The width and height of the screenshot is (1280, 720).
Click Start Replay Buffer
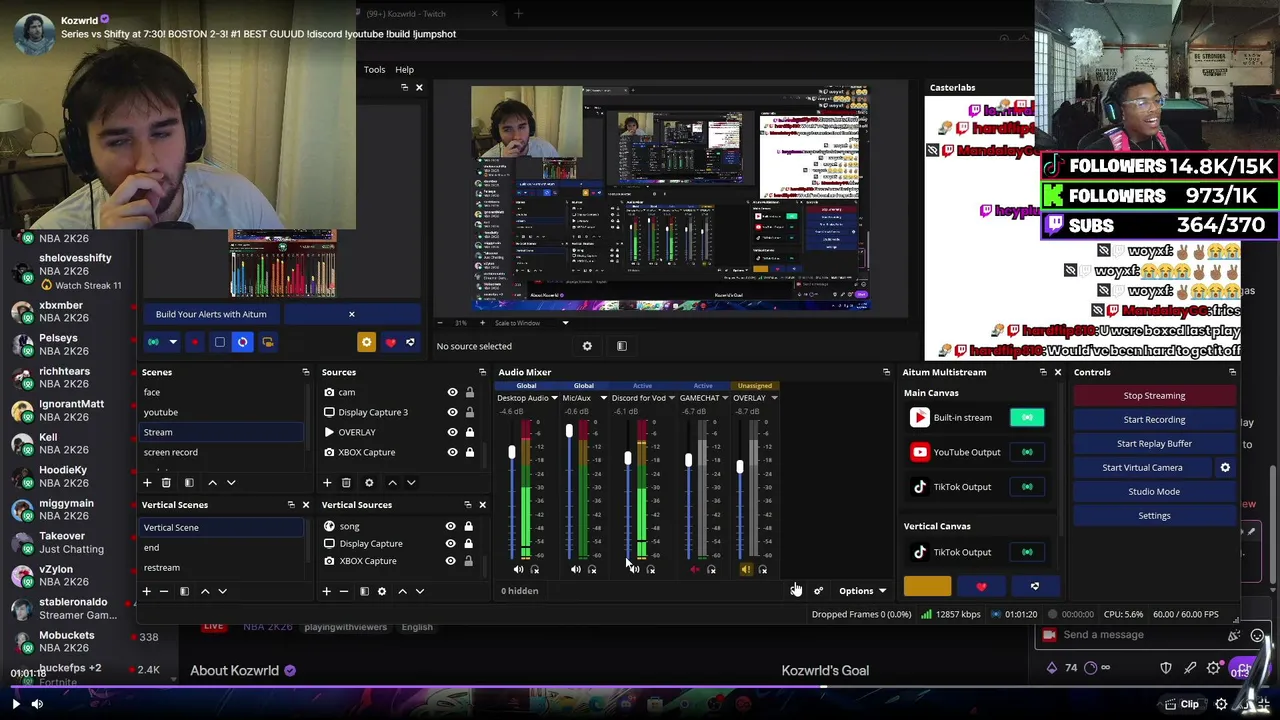coord(1154,443)
